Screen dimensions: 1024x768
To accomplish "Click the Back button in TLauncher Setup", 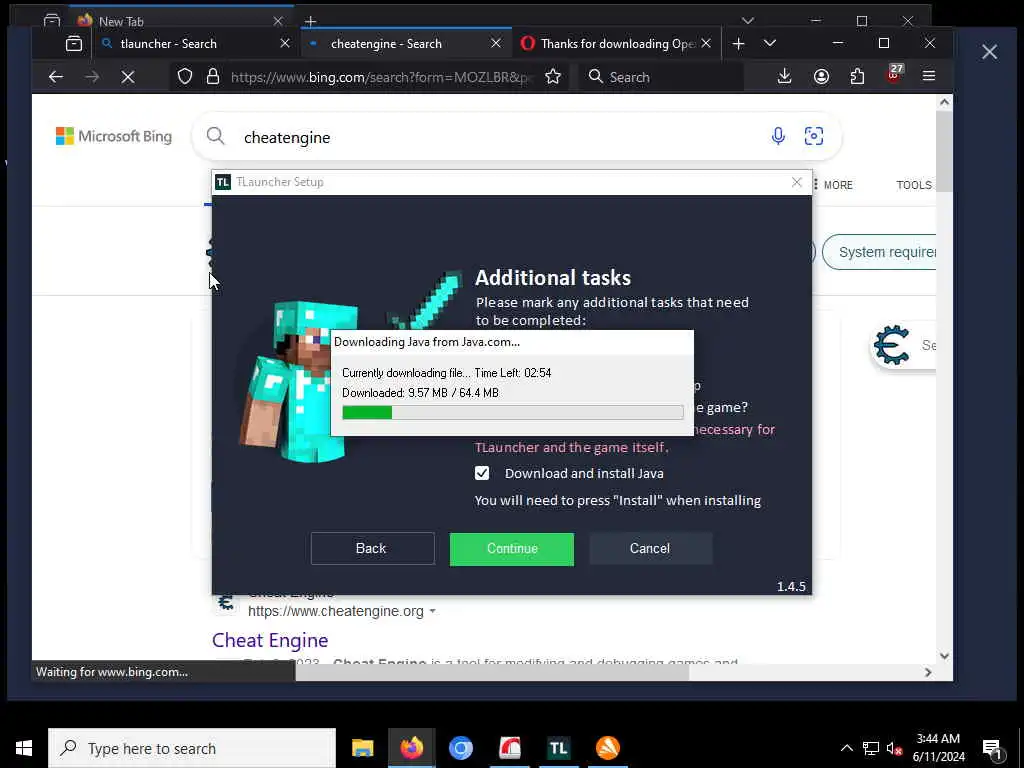I will (x=372, y=549).
